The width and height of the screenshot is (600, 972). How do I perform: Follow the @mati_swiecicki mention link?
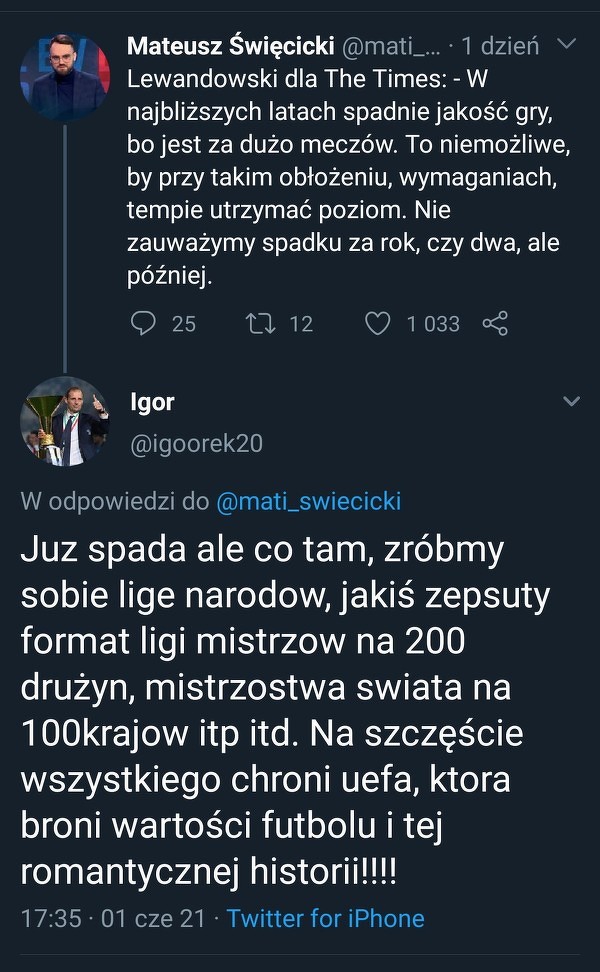[308, 501]
